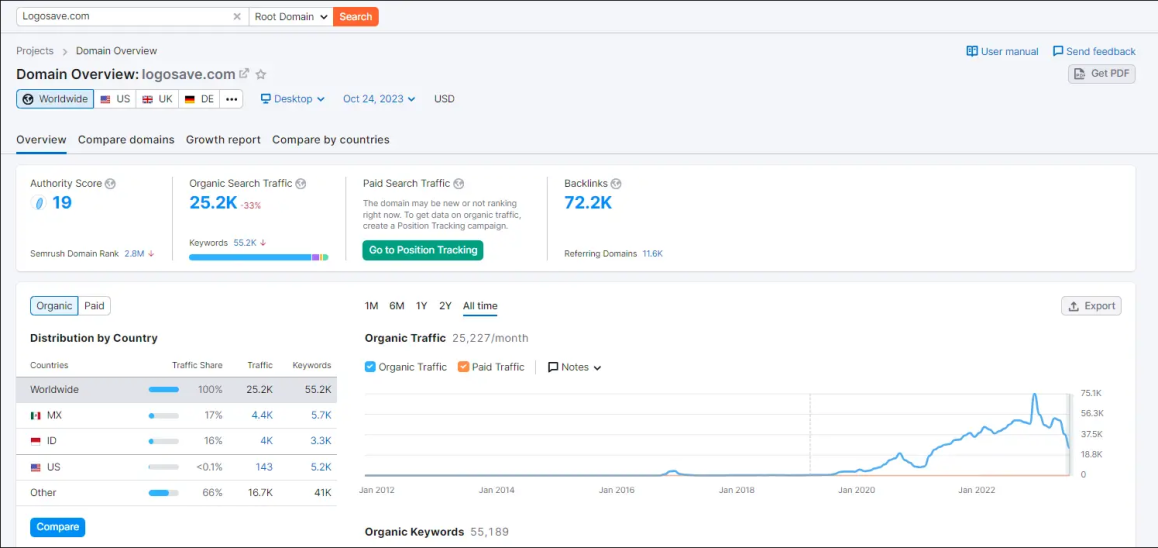Click the globe info icon next to Authority Score
The width and height of the screenshot is (1158, 548).
110,183
